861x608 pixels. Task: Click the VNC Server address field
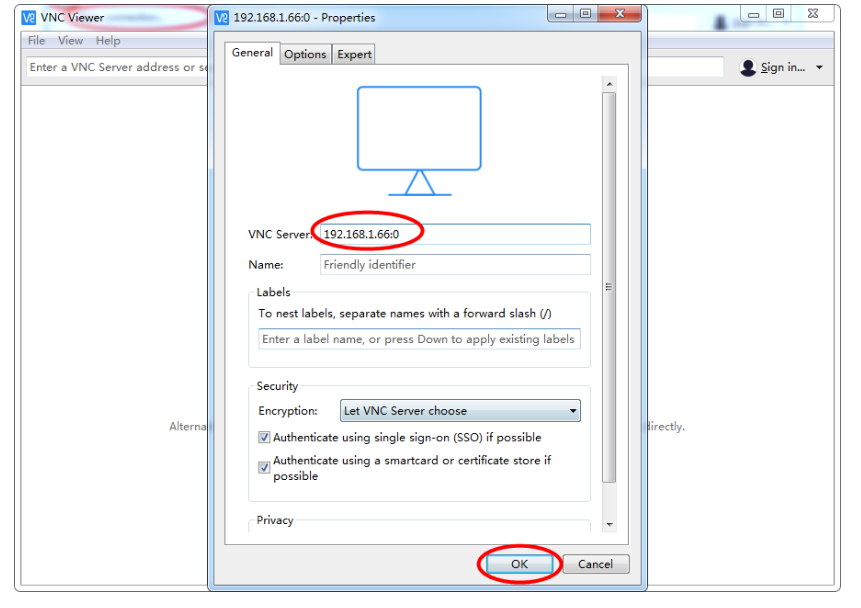pyautogui.click(x=455, y=234)
